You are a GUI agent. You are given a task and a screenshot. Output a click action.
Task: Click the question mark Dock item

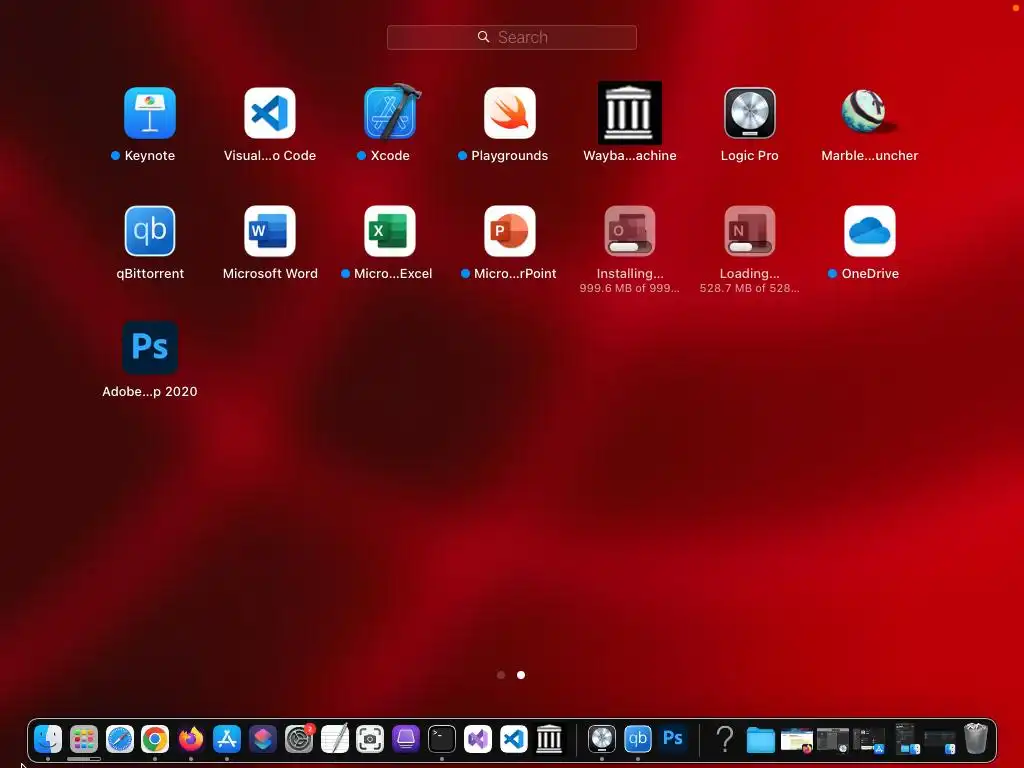click(725, 739)
